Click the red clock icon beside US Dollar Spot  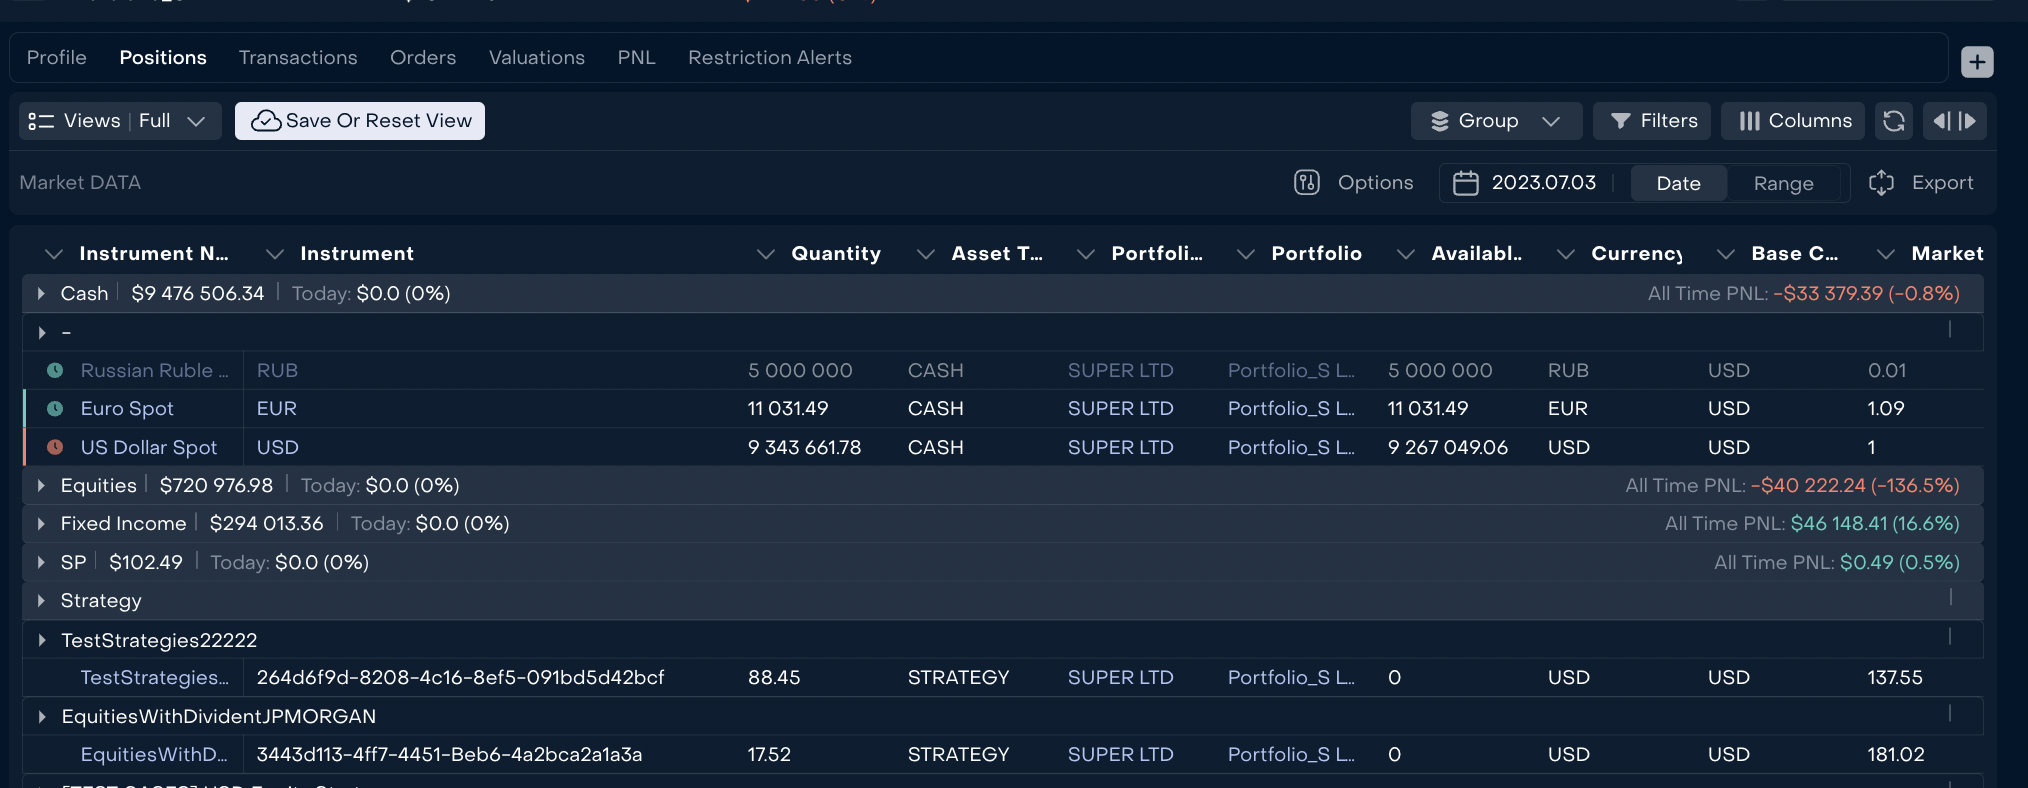click(55, 447)
